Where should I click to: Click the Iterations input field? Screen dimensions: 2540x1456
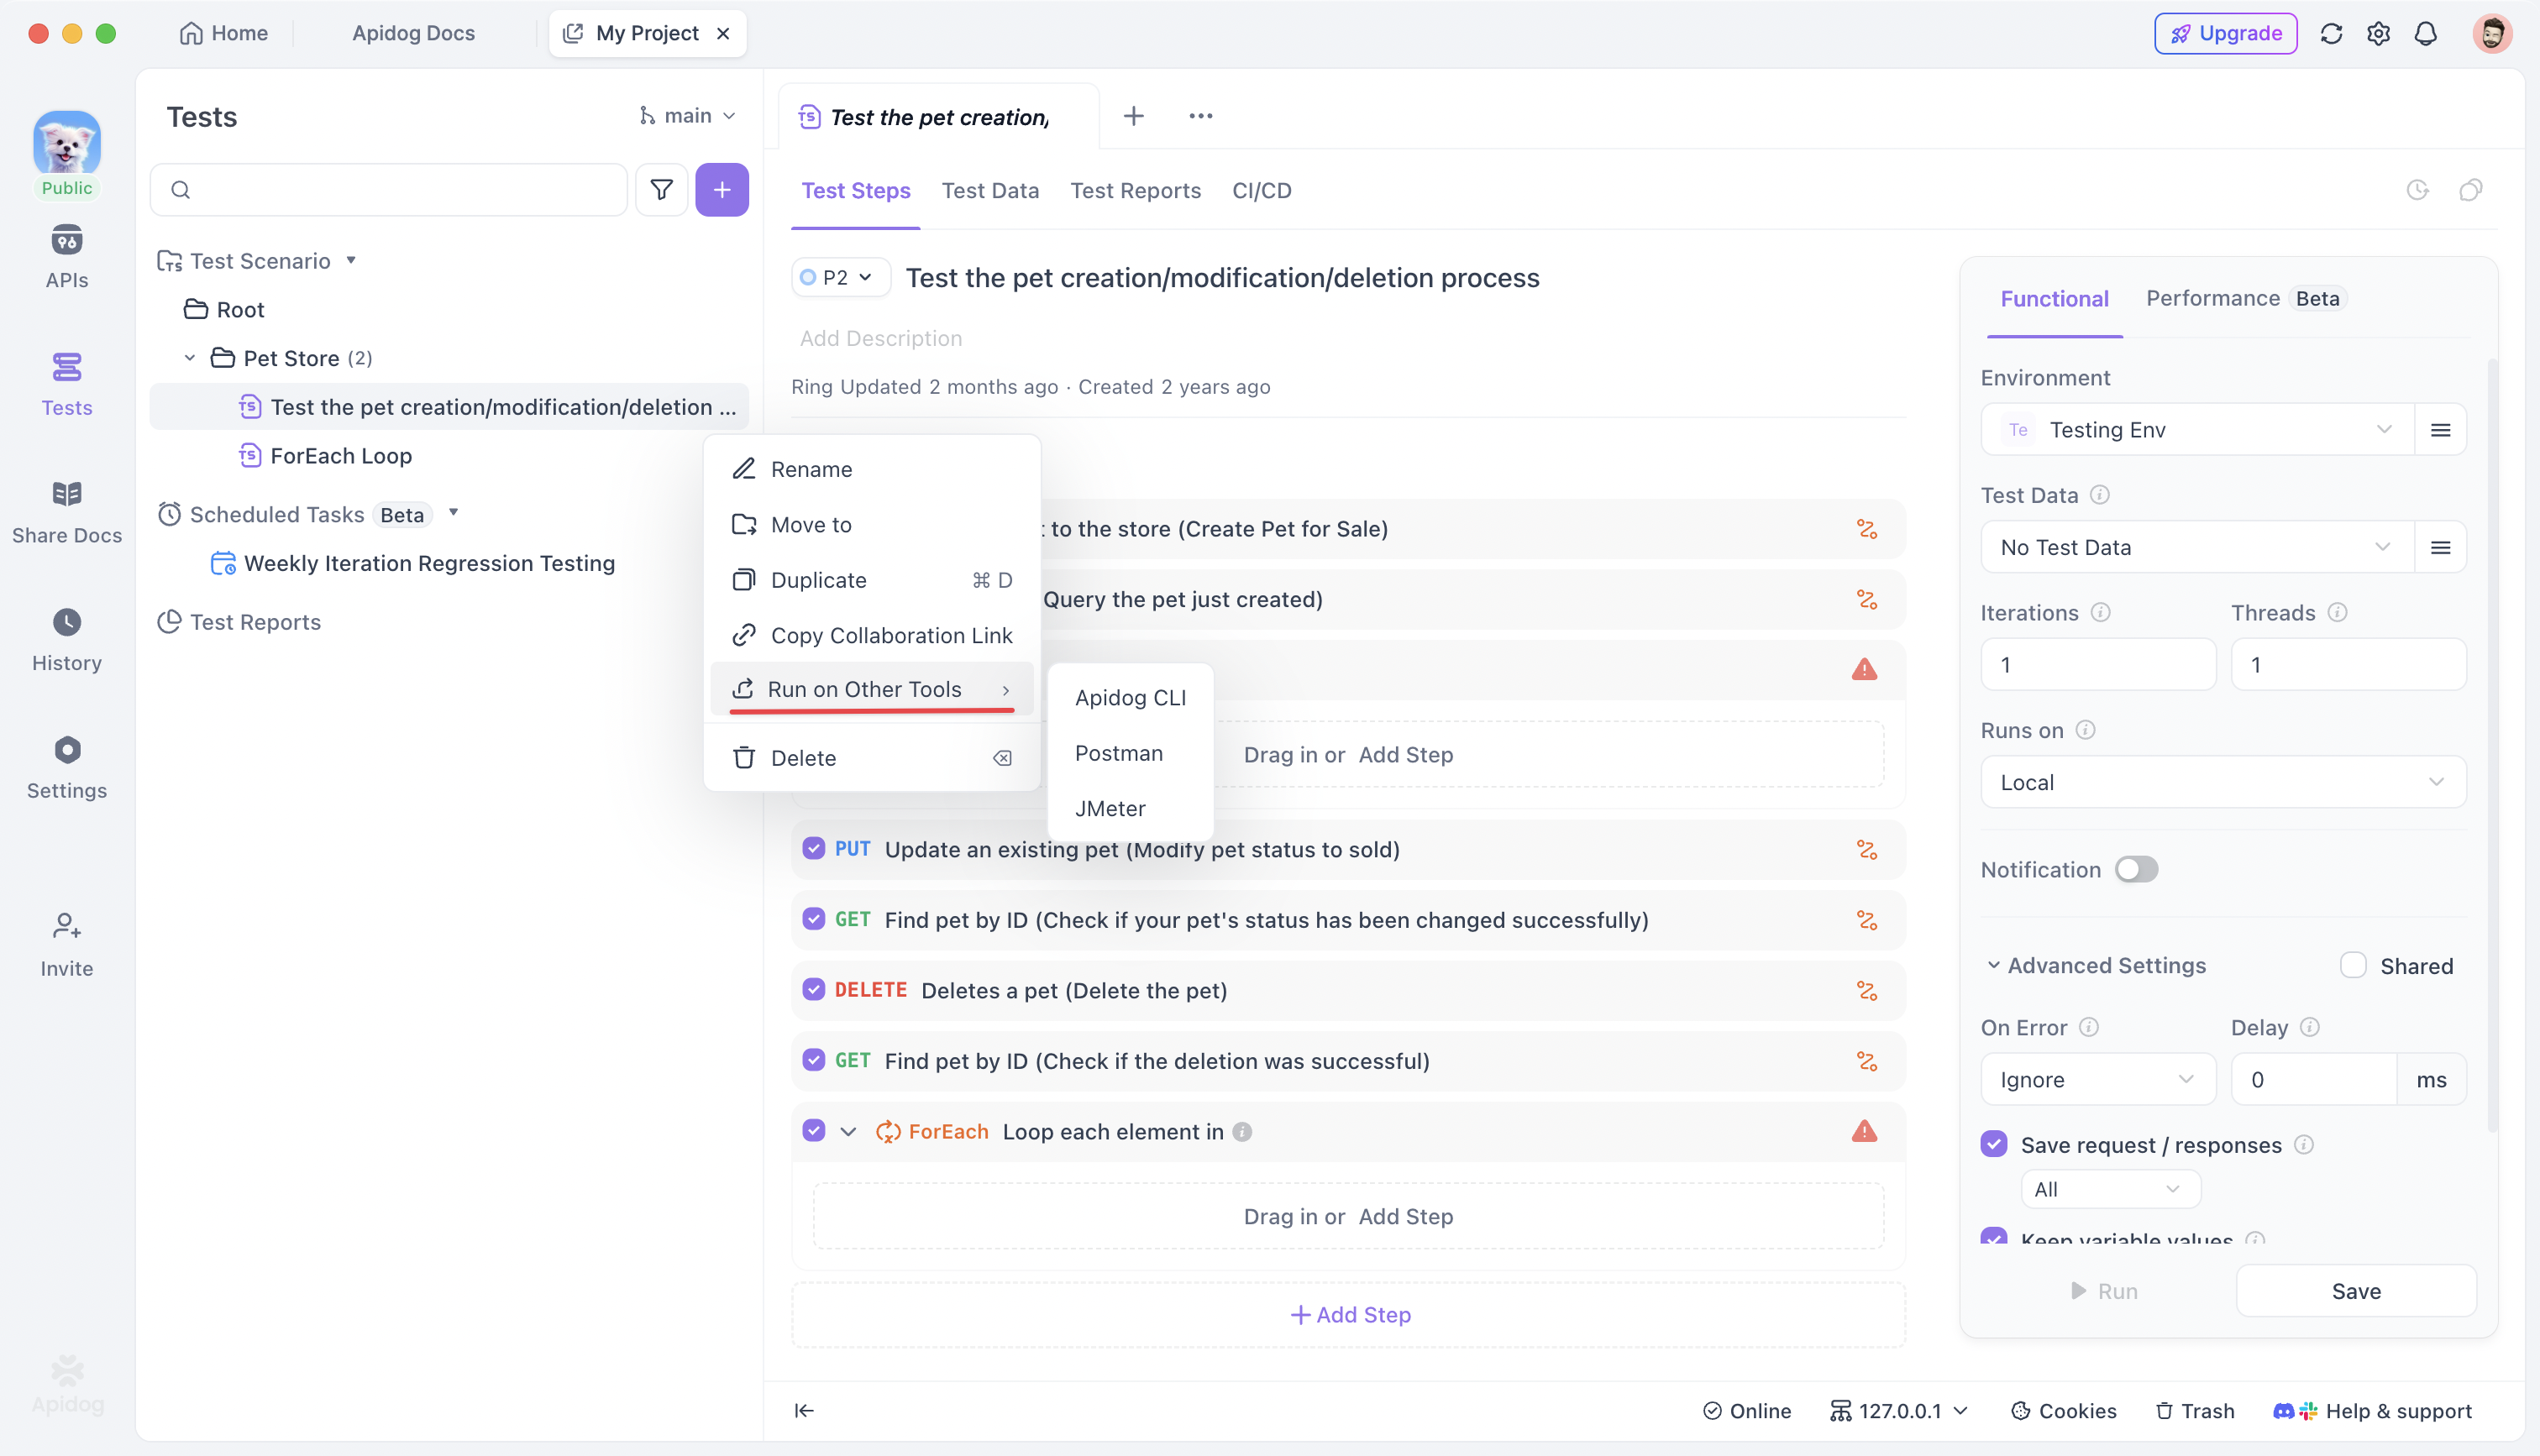coord(2097,664)
